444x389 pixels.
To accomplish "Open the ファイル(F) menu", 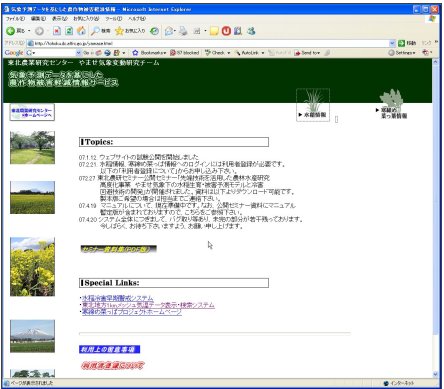I will point(15,19).
